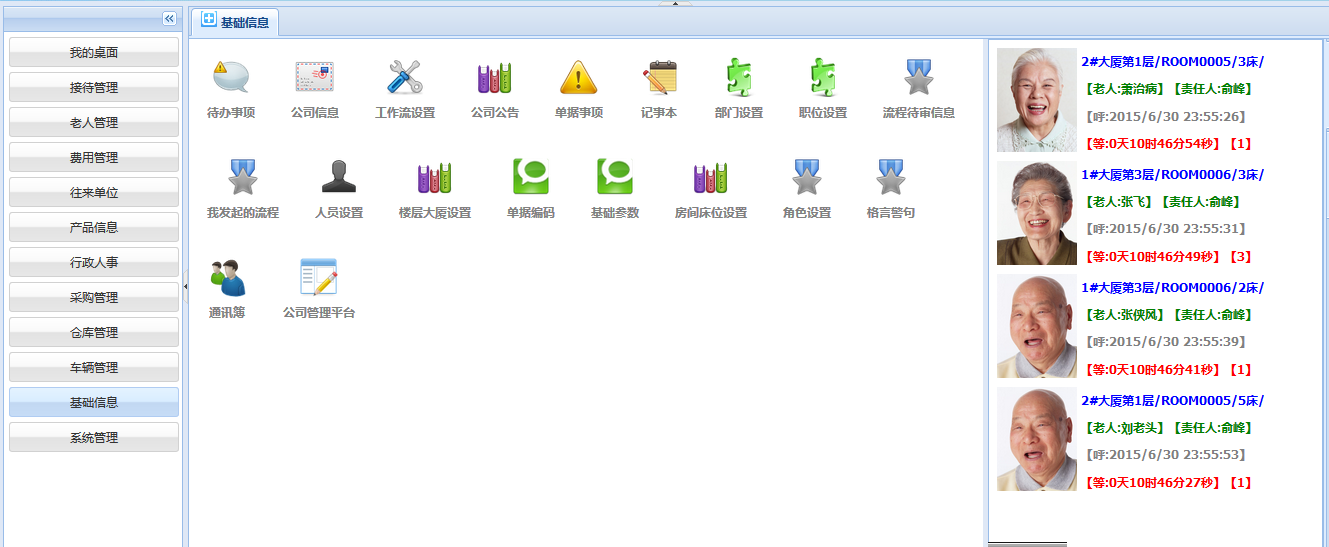Open 人员设置 person icon
The image size is (1329, 547).
pyautogui.click(x=339, y=177)
